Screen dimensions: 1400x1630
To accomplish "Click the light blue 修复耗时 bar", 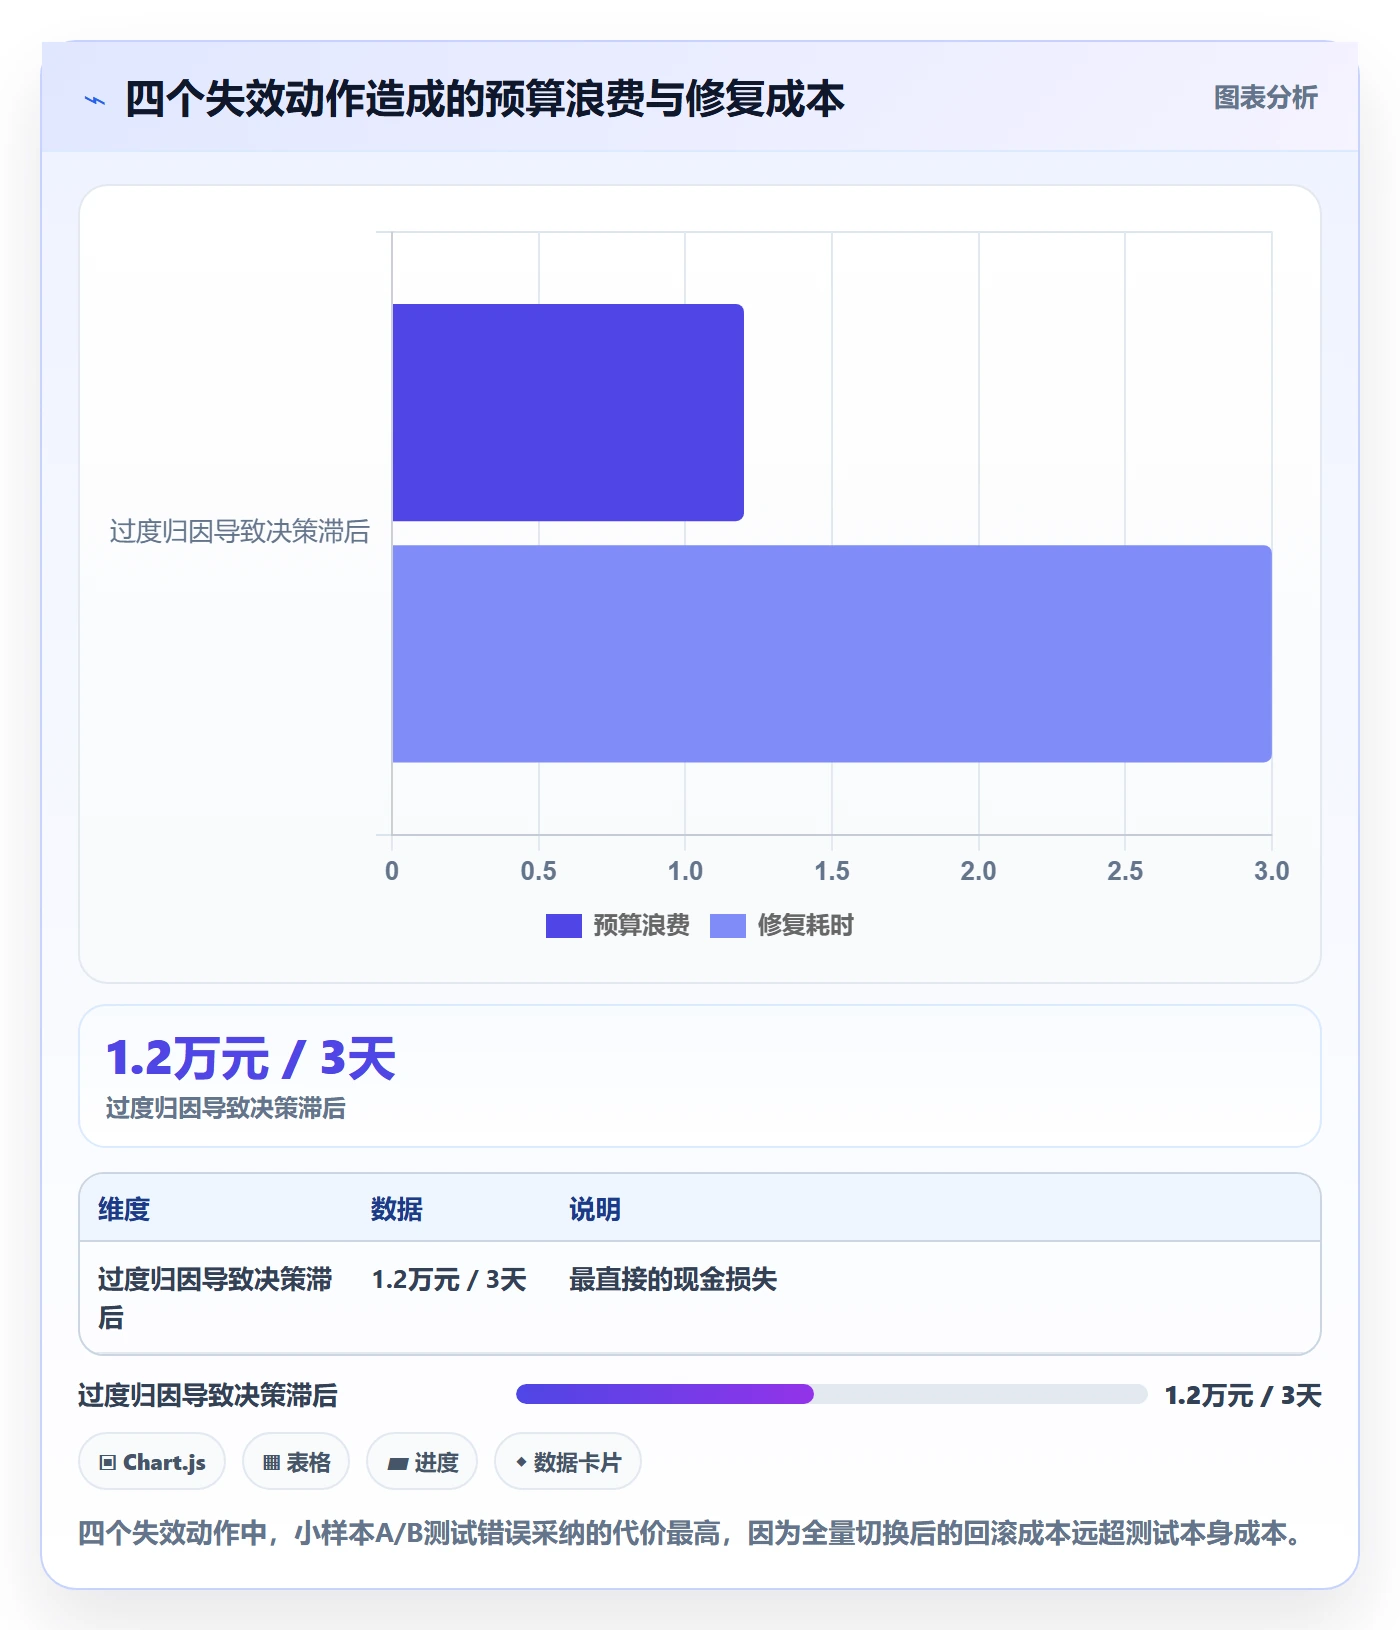I will [x=832, y=654].
